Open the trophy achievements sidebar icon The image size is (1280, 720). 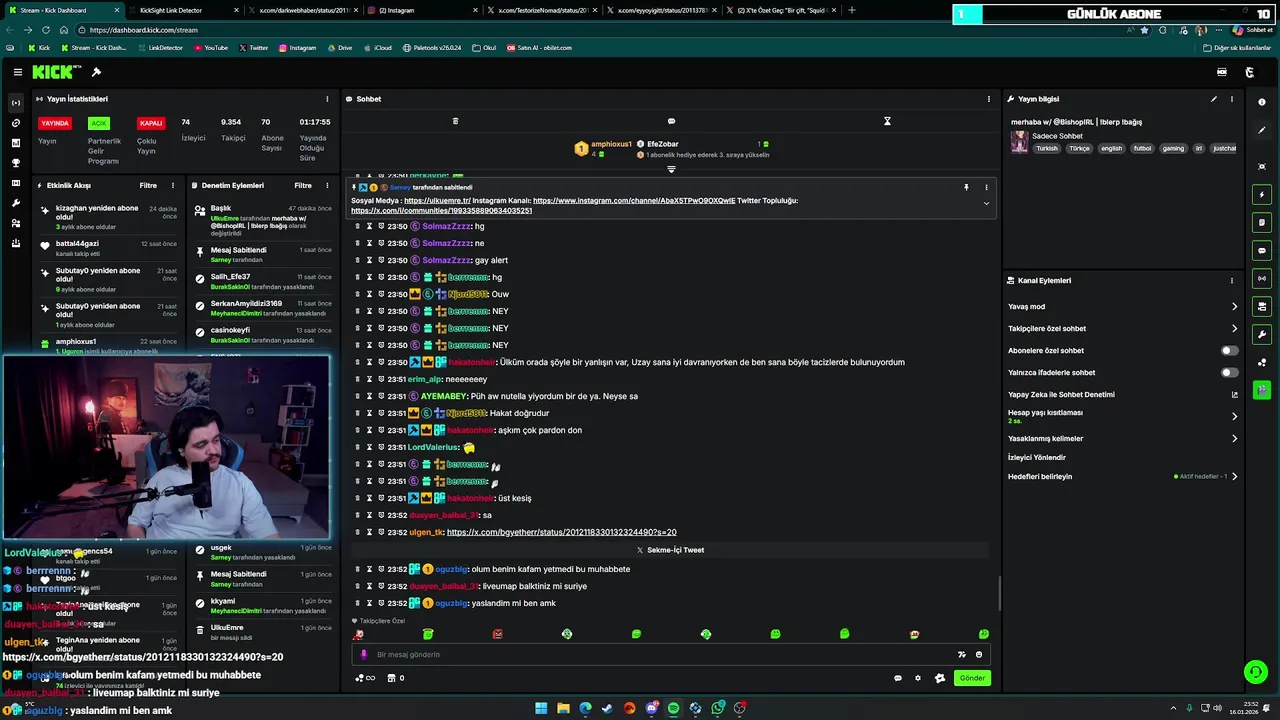pos(15,163)
